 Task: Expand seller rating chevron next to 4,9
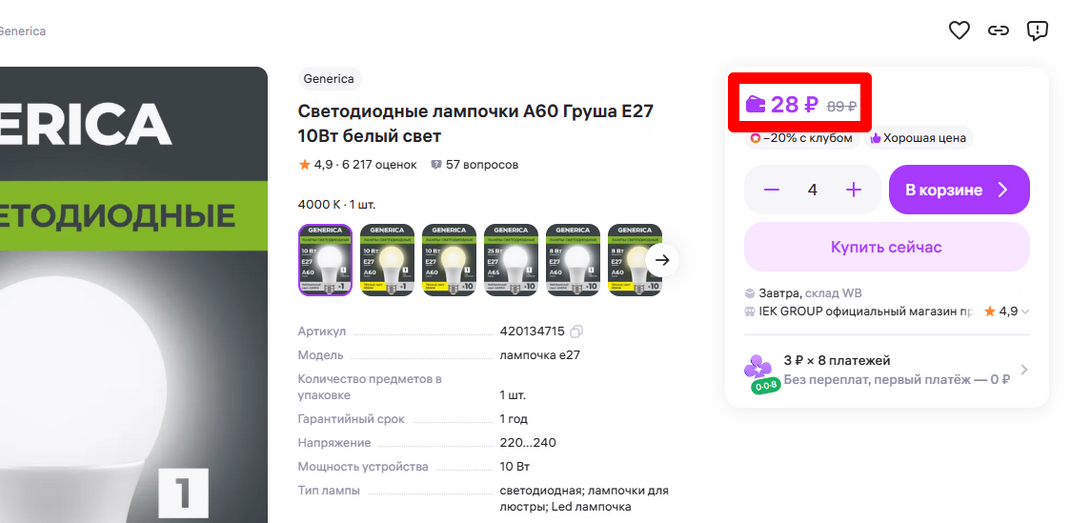pos(1025,312)
